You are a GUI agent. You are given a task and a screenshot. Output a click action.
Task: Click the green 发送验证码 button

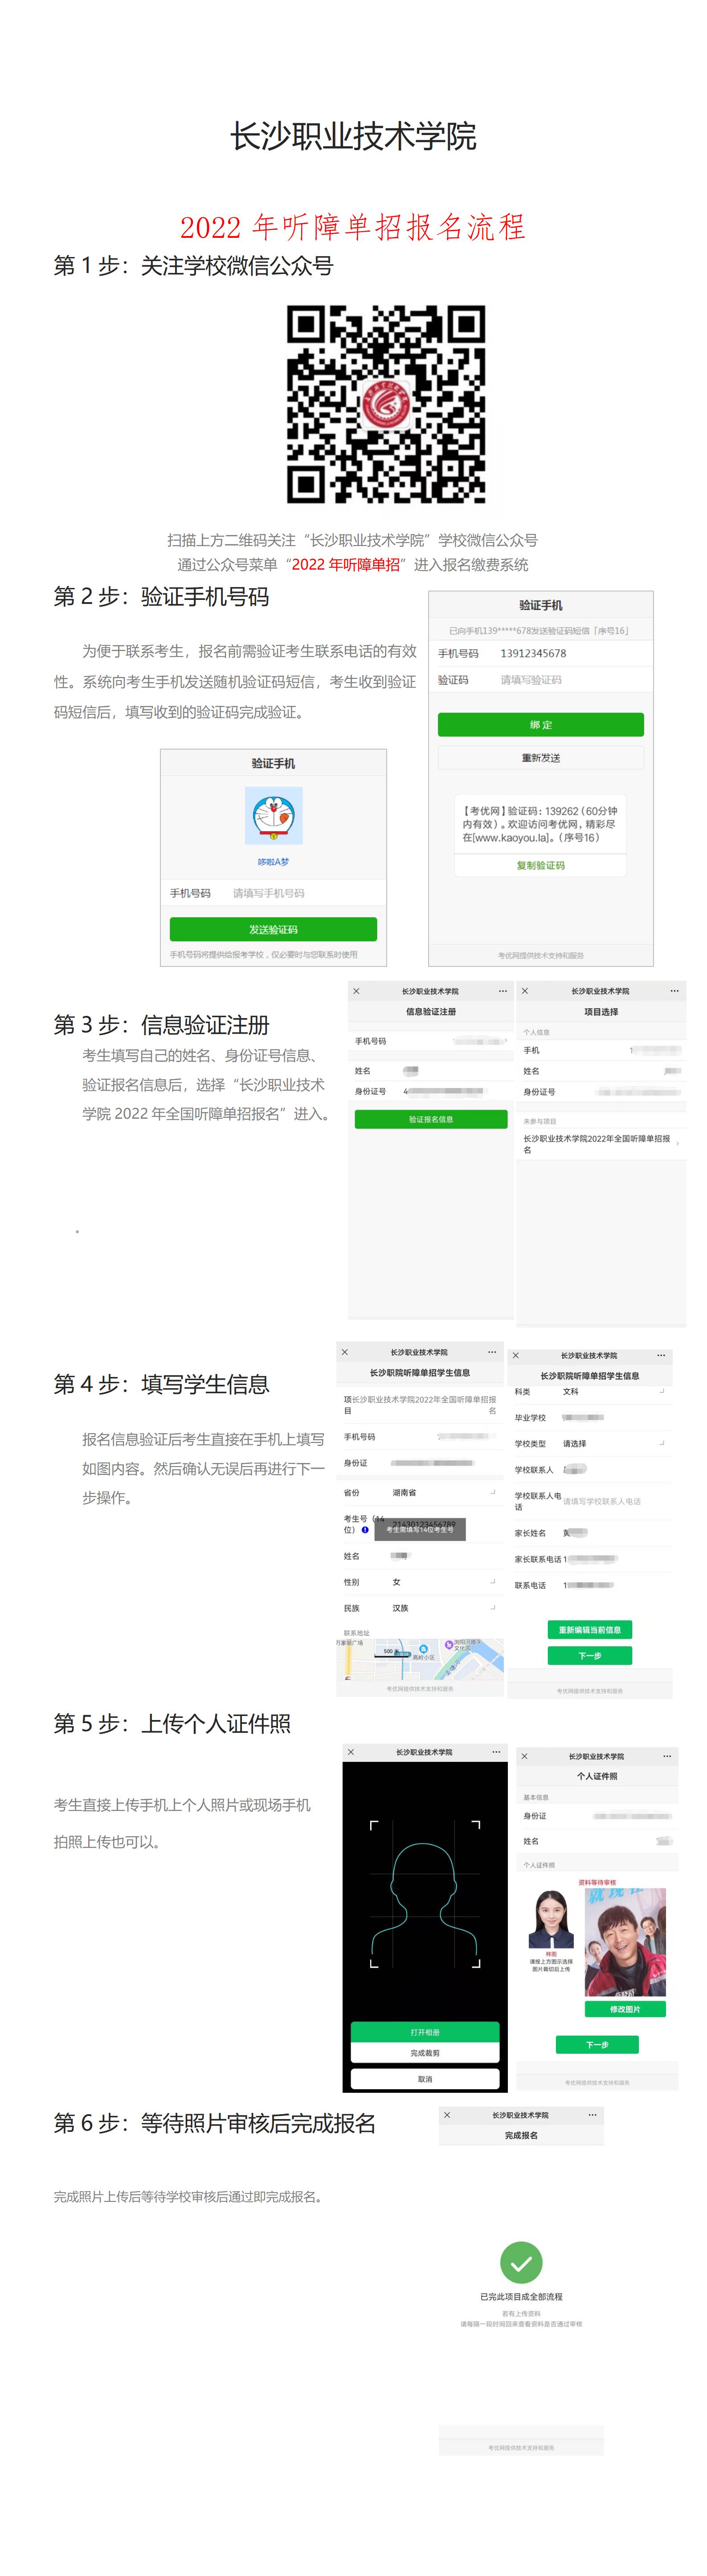tap(273, 929)
